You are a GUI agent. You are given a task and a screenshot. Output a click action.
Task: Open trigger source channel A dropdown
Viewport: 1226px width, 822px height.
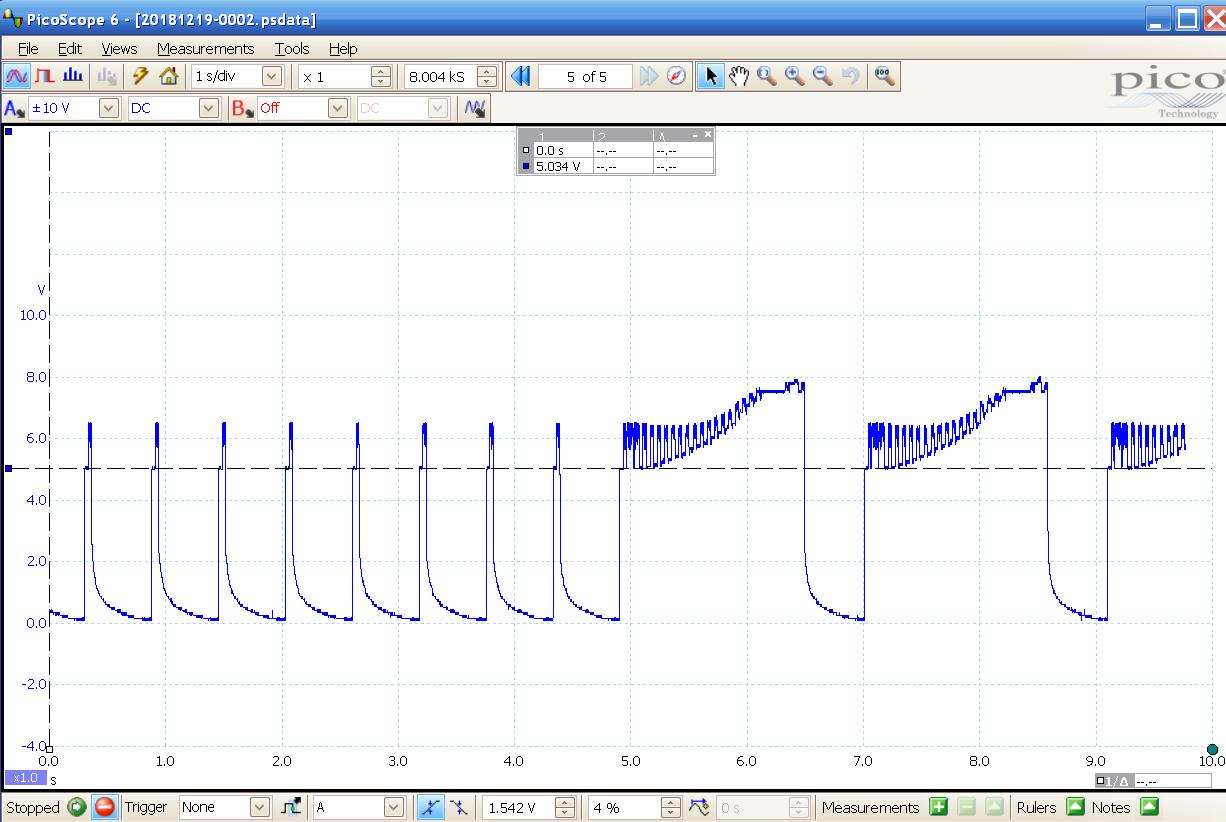pyautogui.click(x=393, y=807)
